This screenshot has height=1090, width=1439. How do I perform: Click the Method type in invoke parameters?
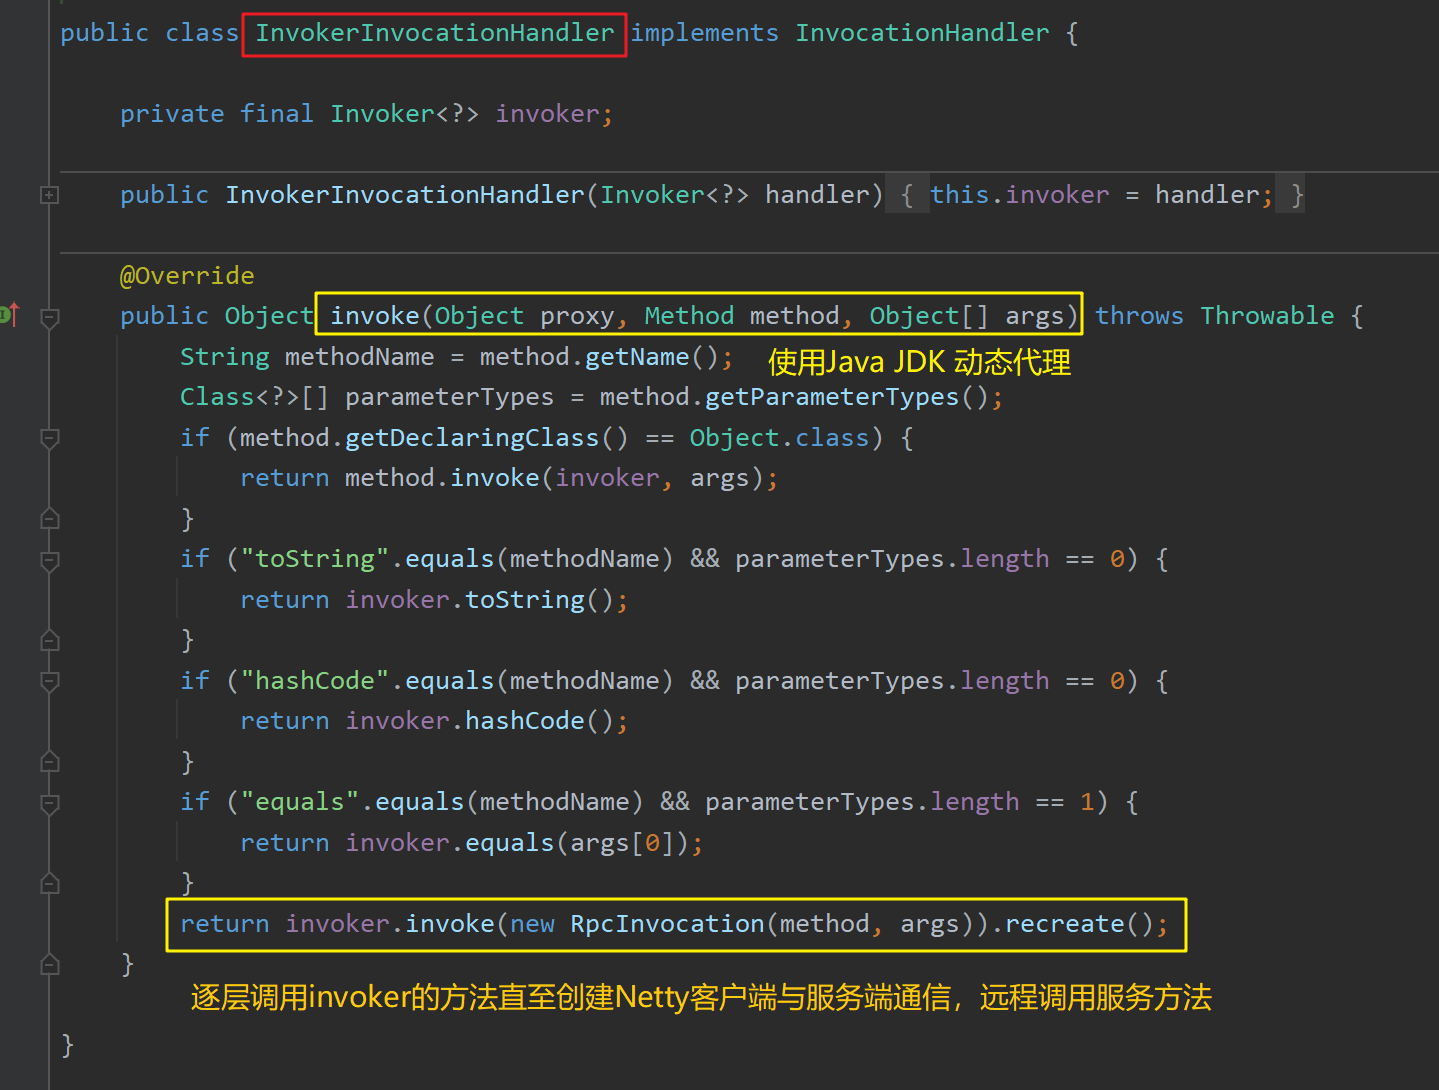[689, 316]
